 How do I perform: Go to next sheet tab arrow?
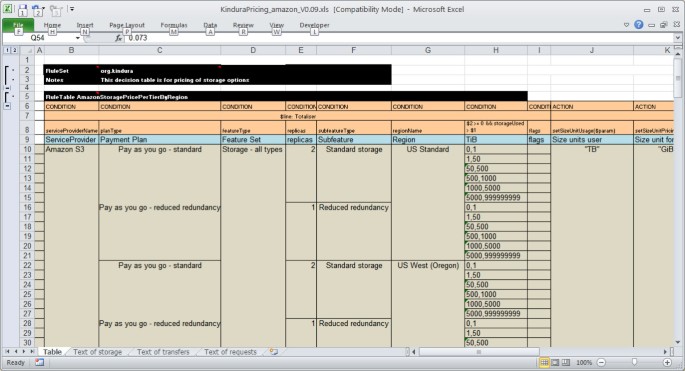coord(24,351)
